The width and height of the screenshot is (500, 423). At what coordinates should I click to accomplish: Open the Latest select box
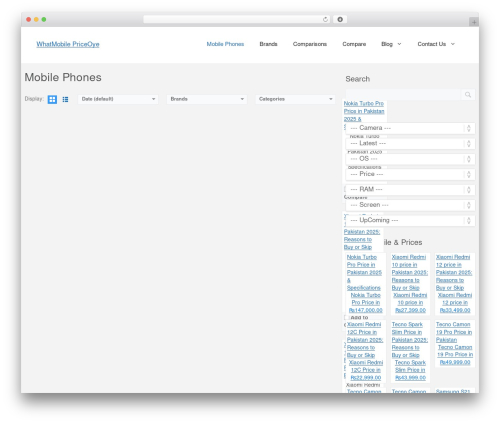410,143
